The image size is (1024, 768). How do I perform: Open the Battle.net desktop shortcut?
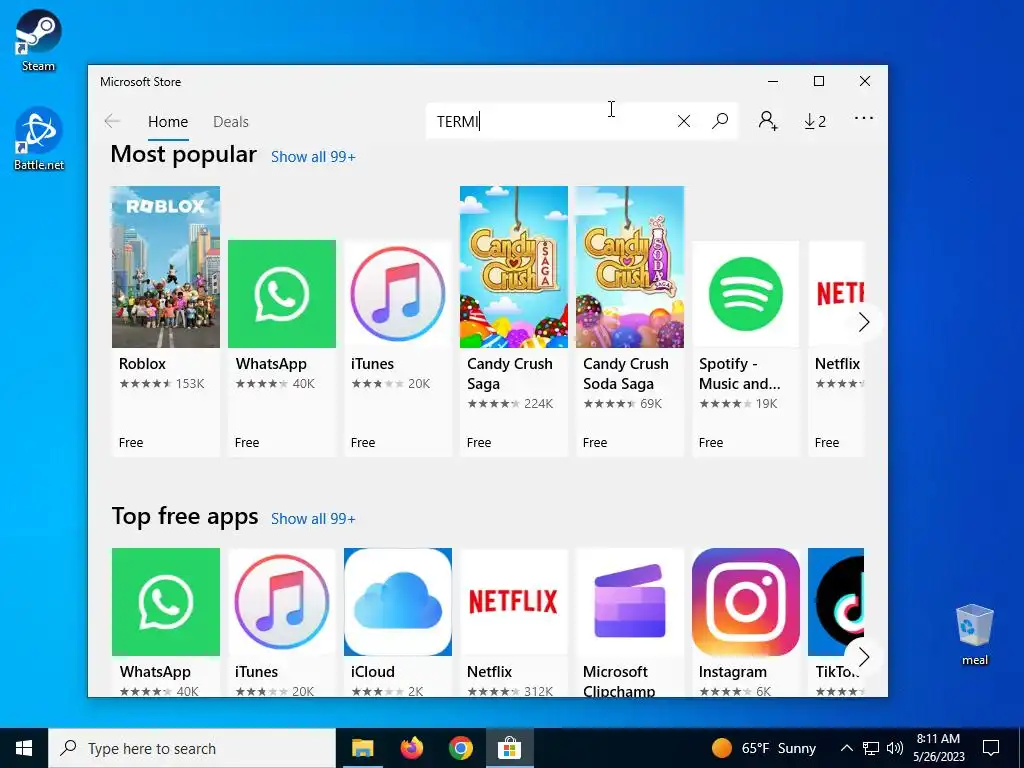(x=39, y=139)
